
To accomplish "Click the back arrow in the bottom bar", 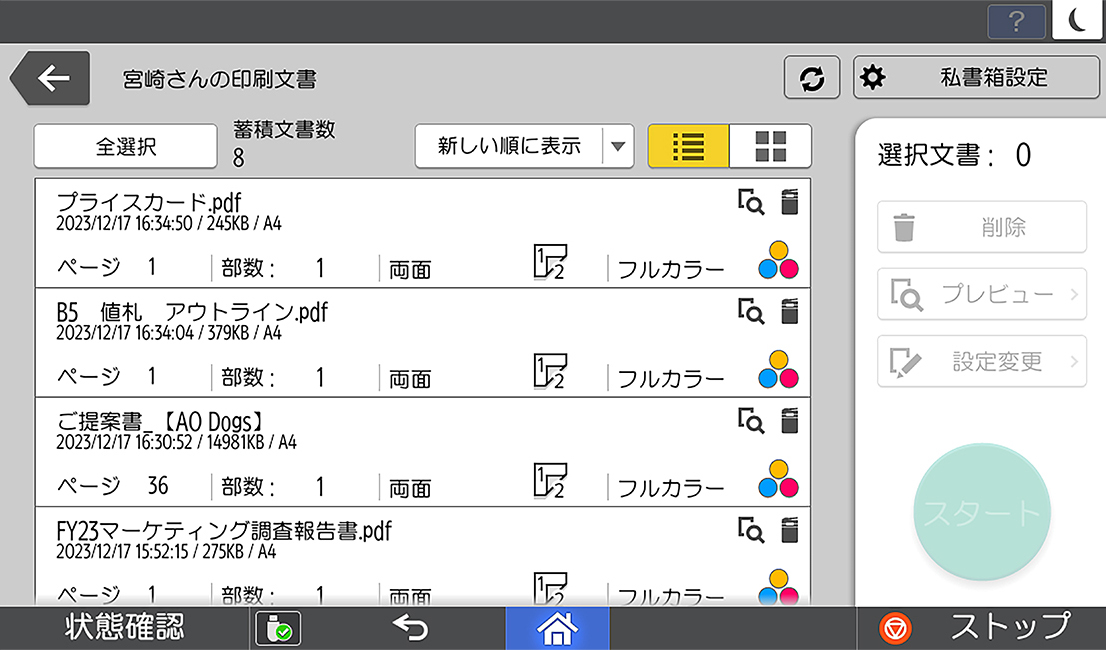I will [x=410, y=629].
